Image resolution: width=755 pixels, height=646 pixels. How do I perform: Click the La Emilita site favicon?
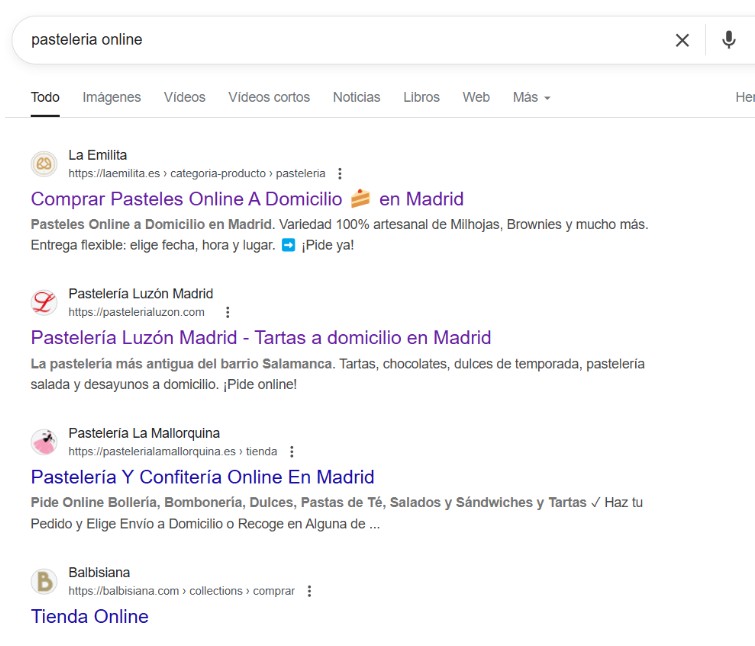coord(44,163)
